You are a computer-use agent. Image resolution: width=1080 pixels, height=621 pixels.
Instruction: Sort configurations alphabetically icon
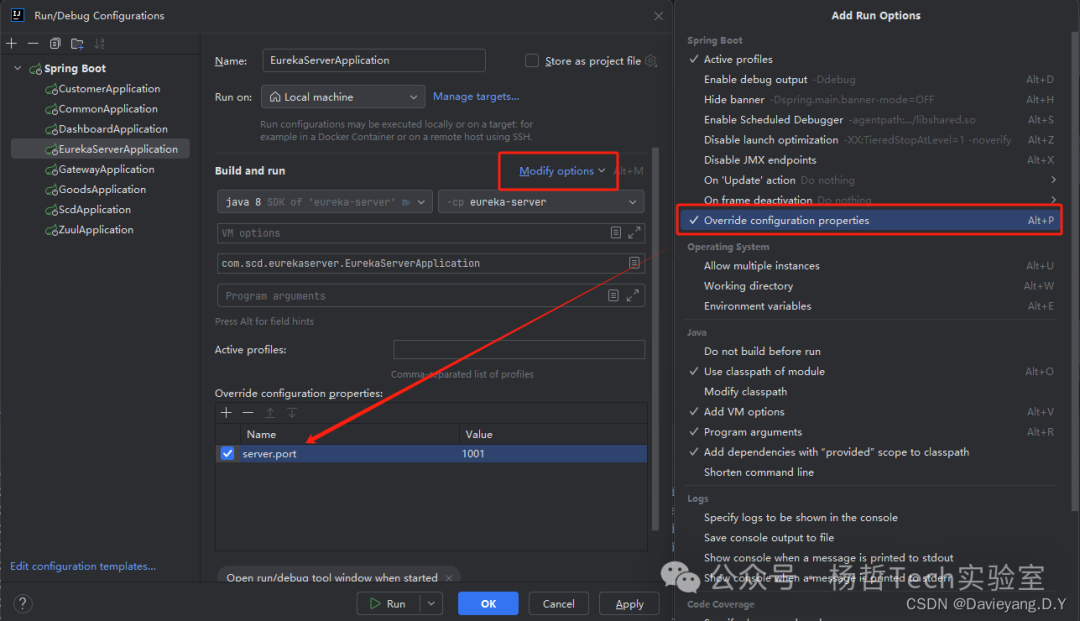tap(99, 43)
